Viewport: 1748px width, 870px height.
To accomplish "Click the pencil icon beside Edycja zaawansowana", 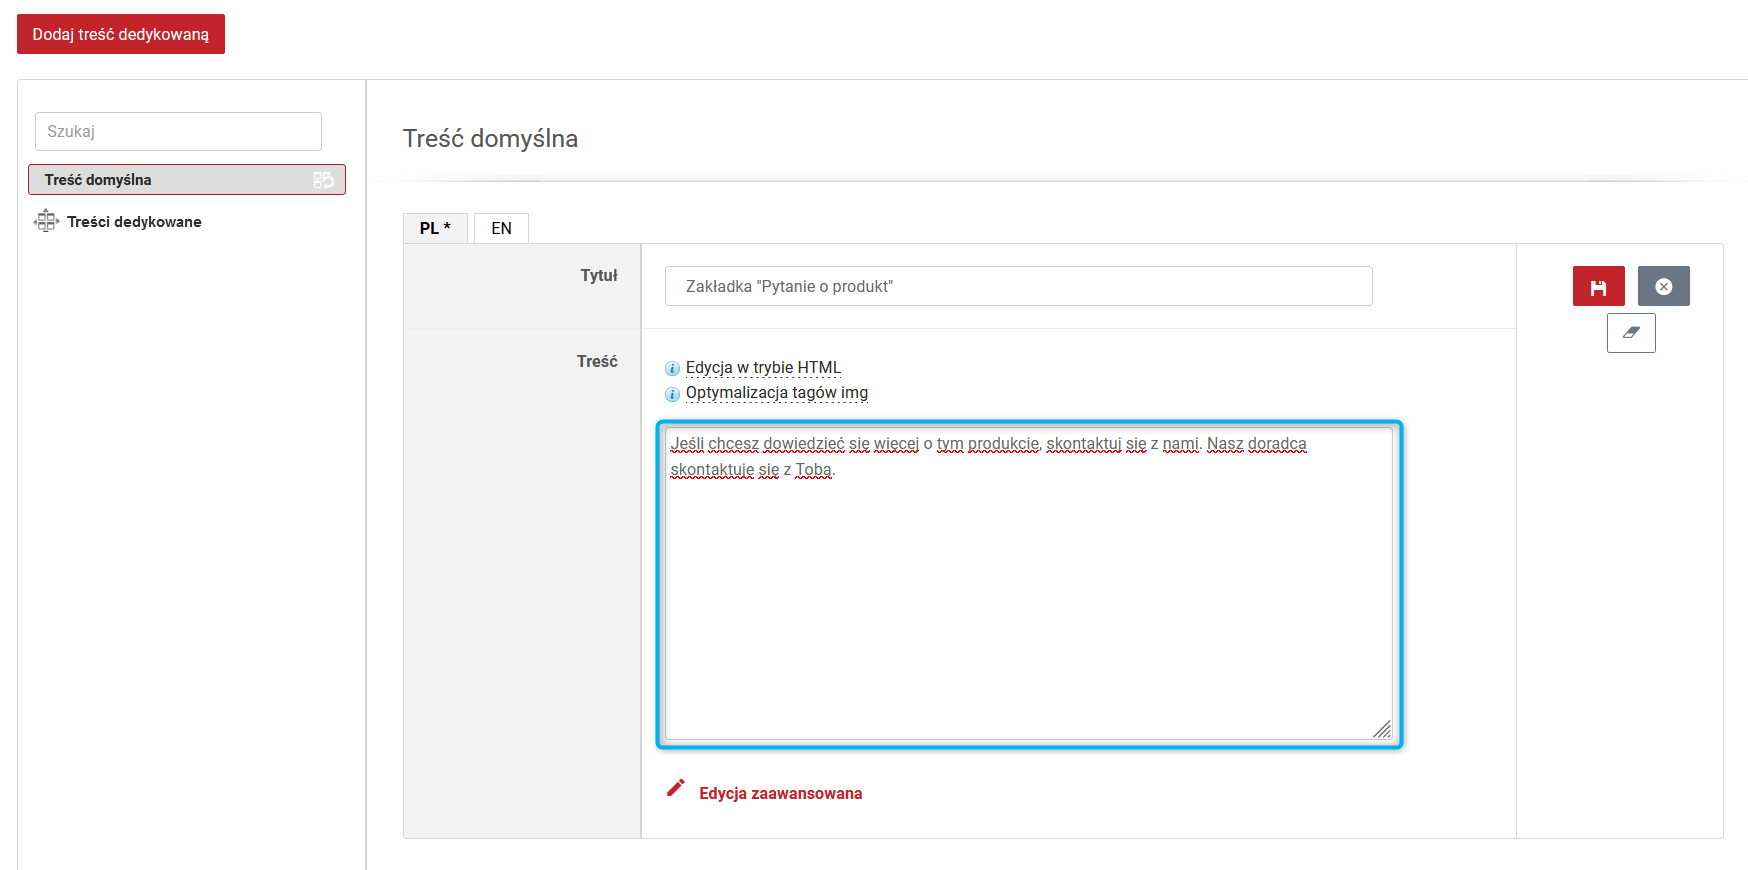I will click(676, 789).
